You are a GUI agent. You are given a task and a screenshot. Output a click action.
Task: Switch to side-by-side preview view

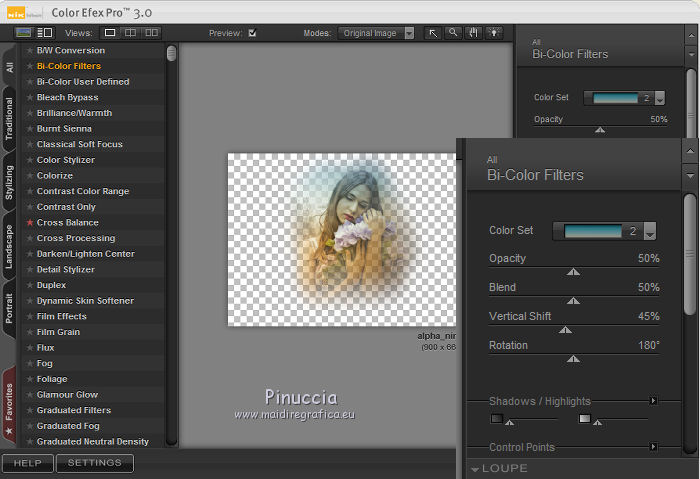[151, 33]
